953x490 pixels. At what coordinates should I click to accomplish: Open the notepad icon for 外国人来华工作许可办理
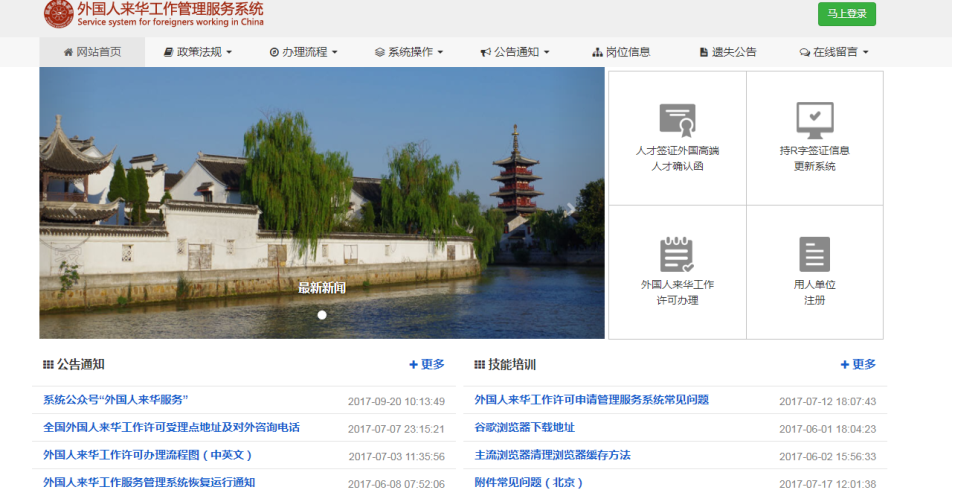click(677, 254)
